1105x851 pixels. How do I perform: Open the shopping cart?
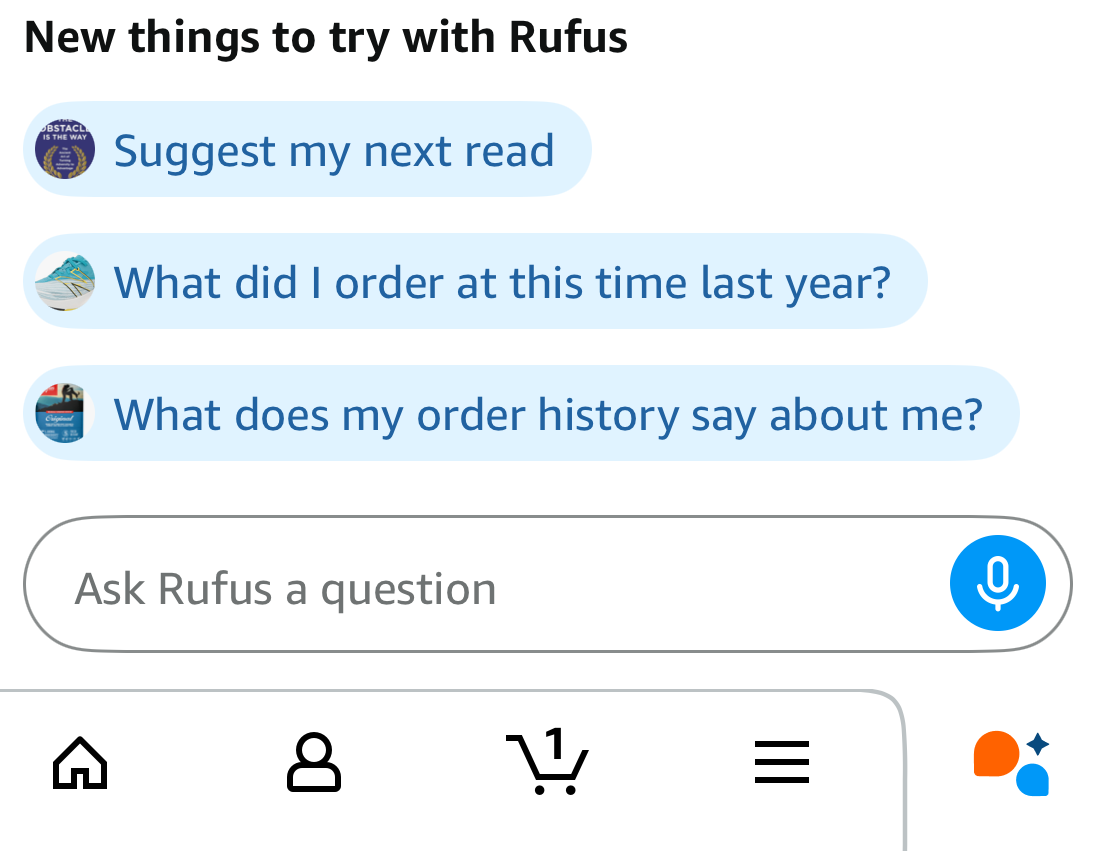pyautogui.click(x=547, y=764)
